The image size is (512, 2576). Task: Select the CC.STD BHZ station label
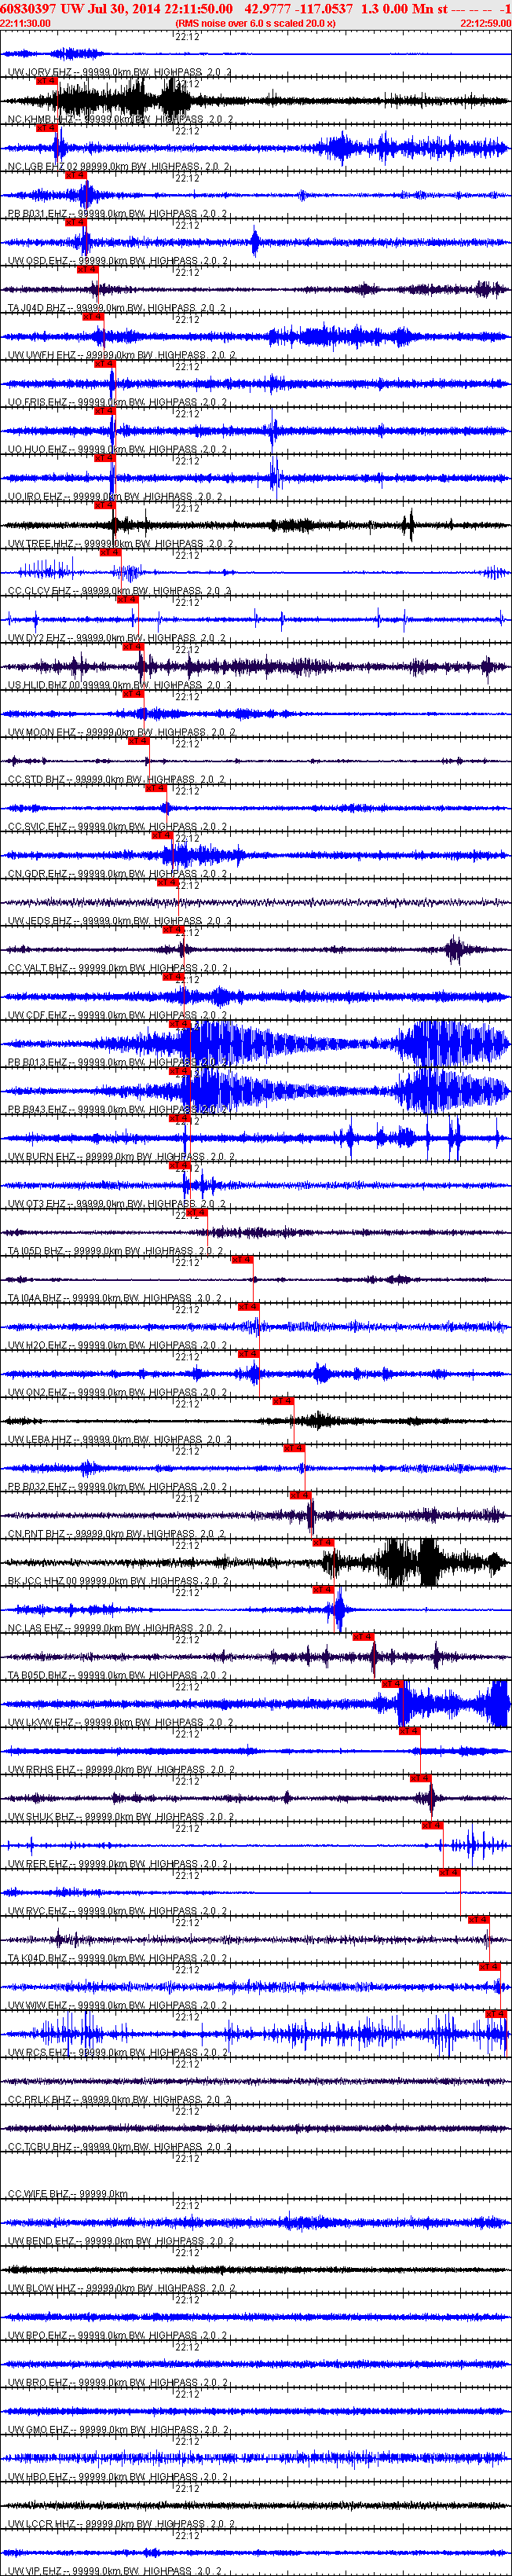tap(115, 779)
